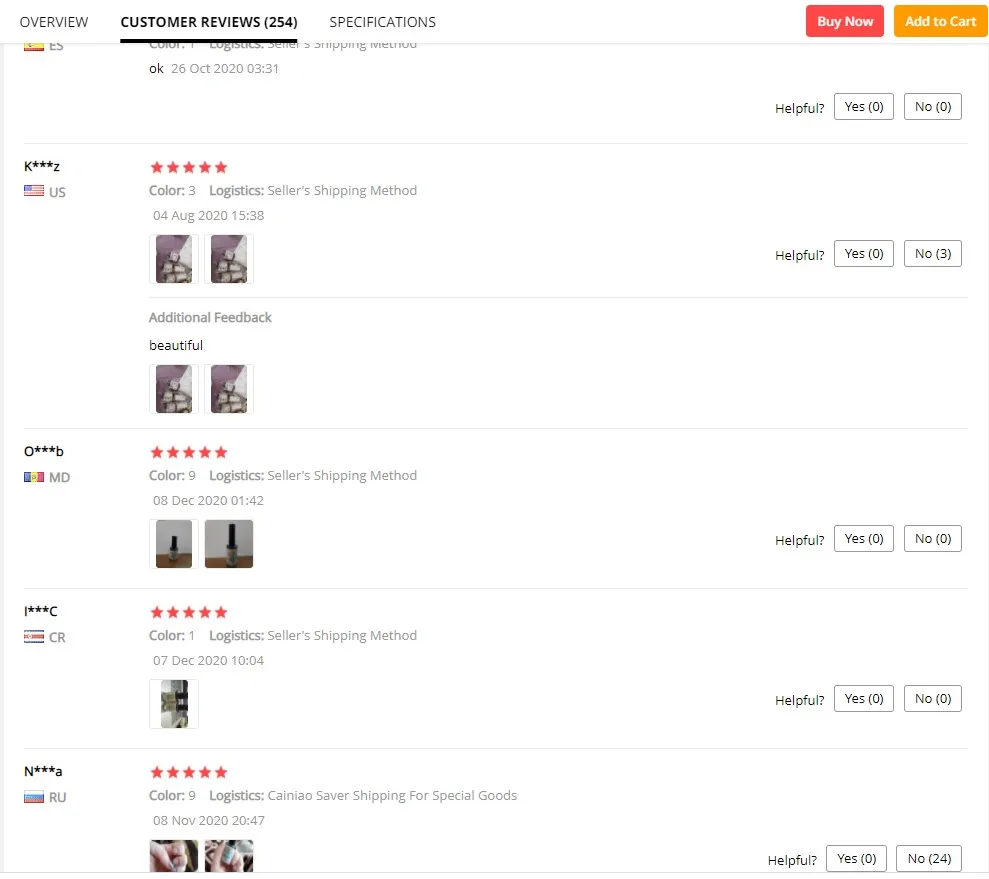989x879 pixels.
Task: Click No (3) on K***z's review
Action: tap(932, 254)
